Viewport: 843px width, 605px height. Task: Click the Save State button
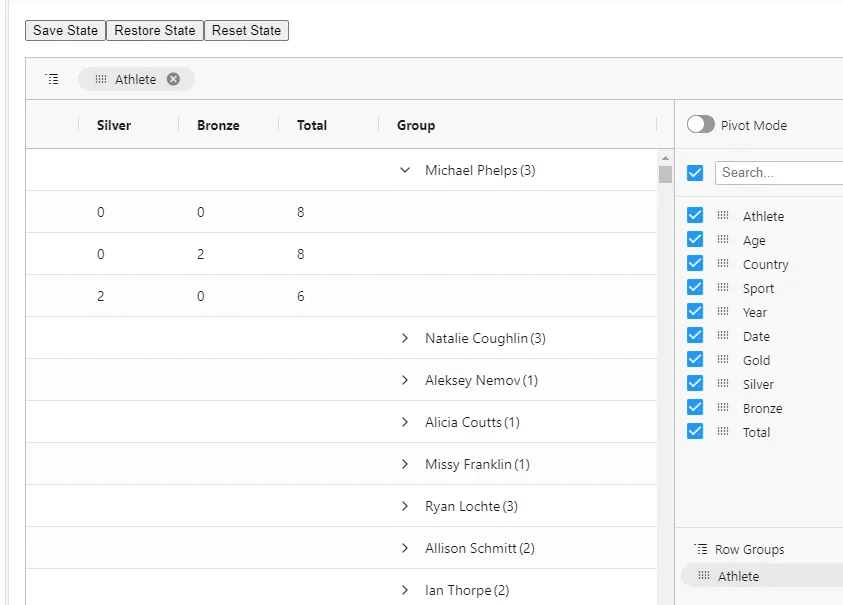point(65,31)
